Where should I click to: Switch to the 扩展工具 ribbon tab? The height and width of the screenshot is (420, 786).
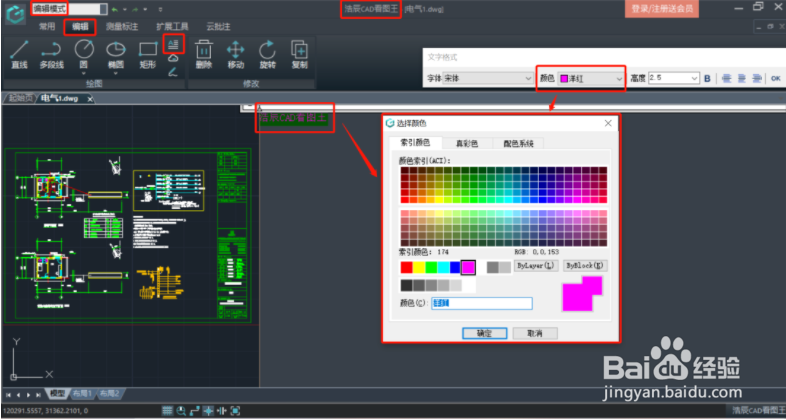coord(172,27)
